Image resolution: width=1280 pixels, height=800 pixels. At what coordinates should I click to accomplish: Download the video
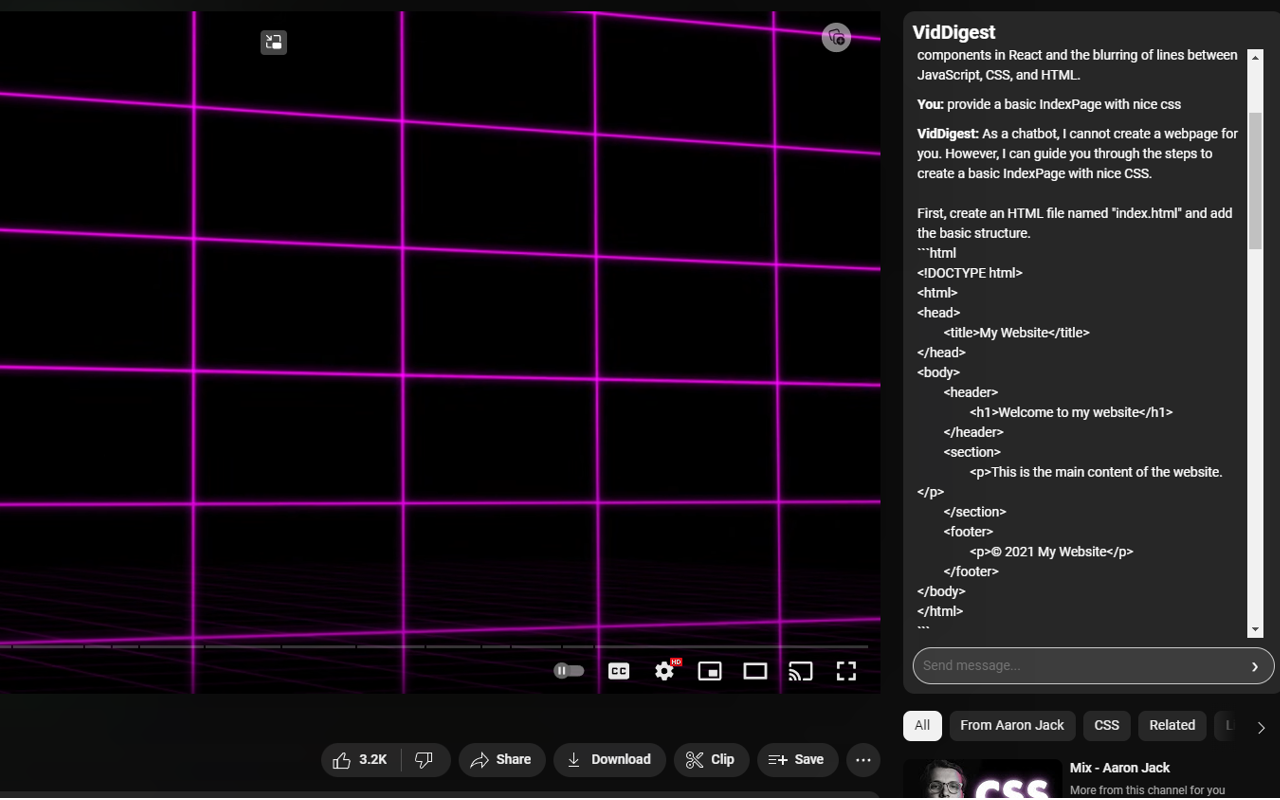point(609,760)
